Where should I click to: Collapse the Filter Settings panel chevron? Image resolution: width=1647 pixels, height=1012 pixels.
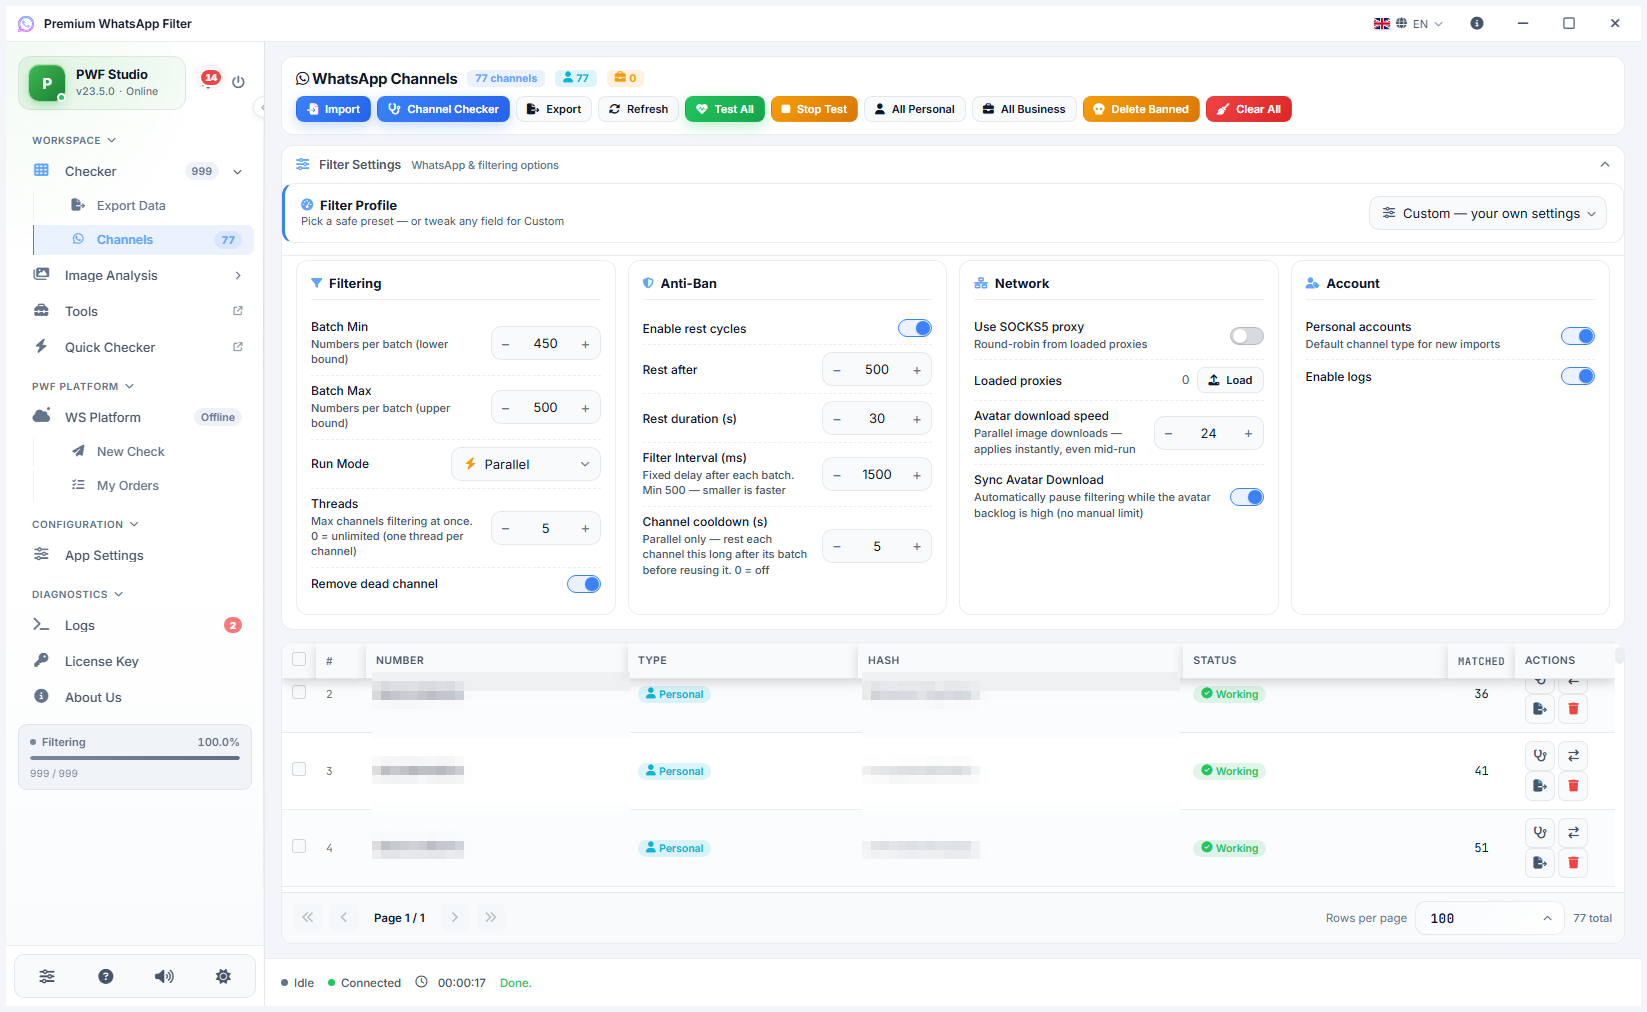[1605, 164]
